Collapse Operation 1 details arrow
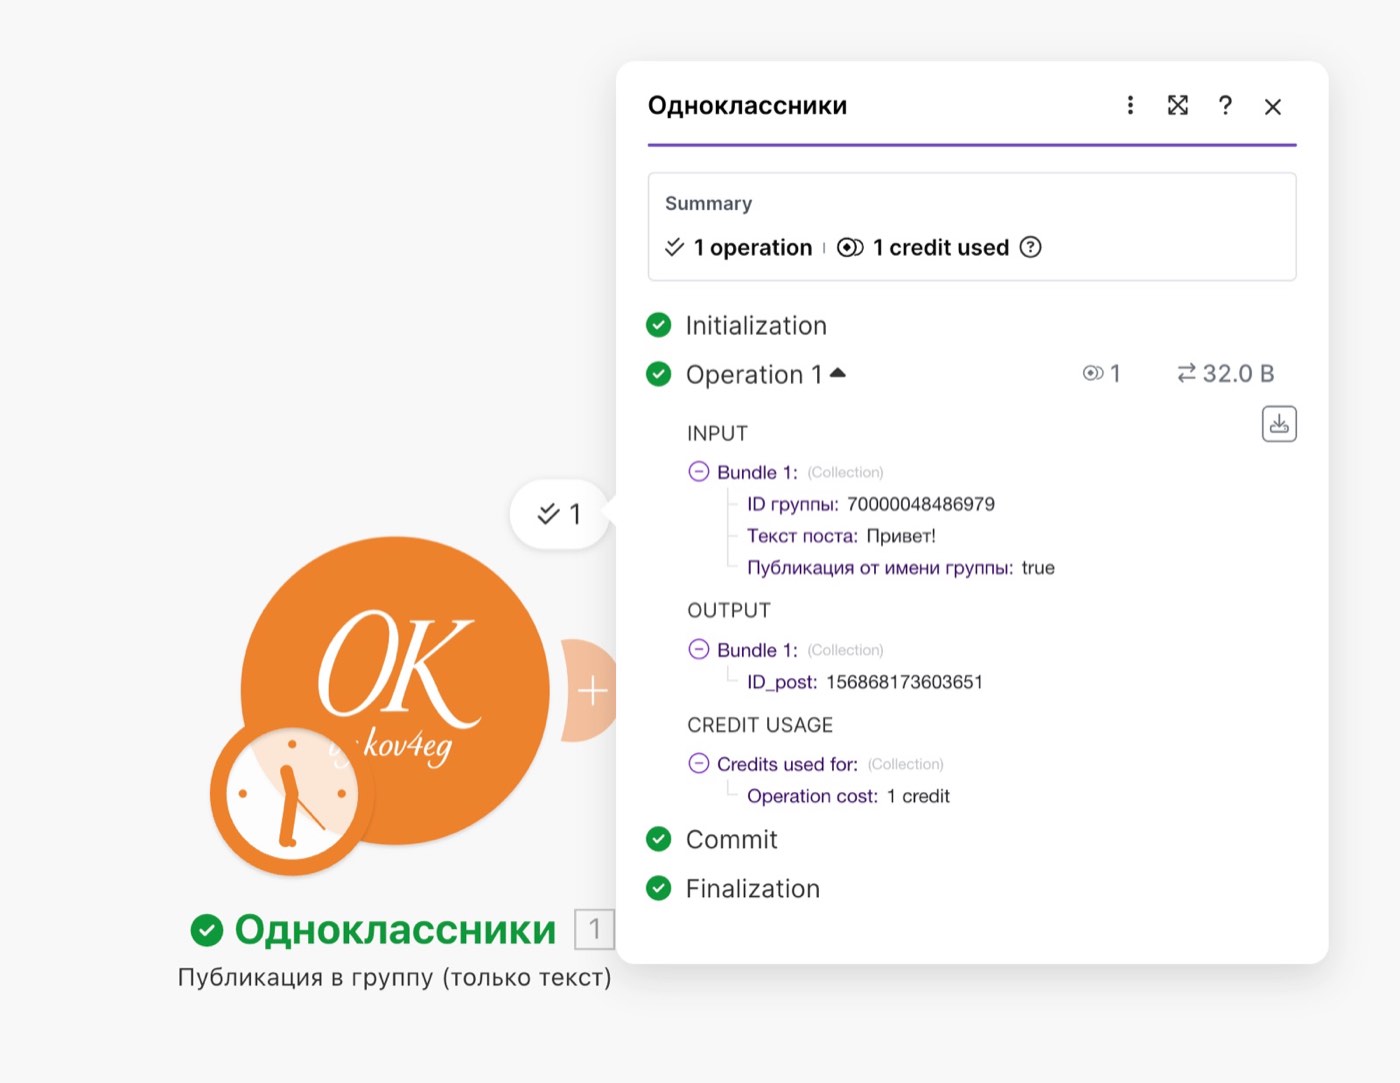The height and width of the screenshot is (1083, 1400). 838,373
